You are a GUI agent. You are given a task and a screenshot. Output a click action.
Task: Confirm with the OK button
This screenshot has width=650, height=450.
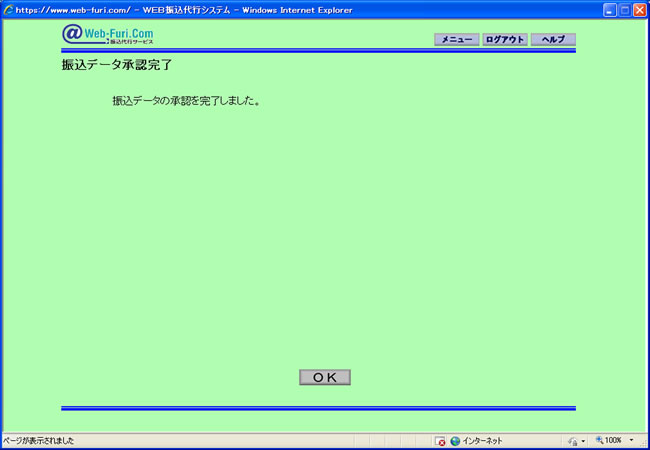(325, 377)
